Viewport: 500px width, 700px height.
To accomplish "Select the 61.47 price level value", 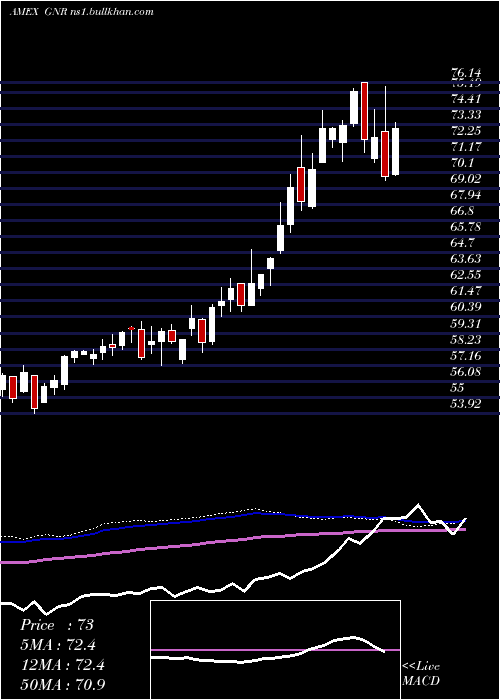I will [x=466, y=291].
